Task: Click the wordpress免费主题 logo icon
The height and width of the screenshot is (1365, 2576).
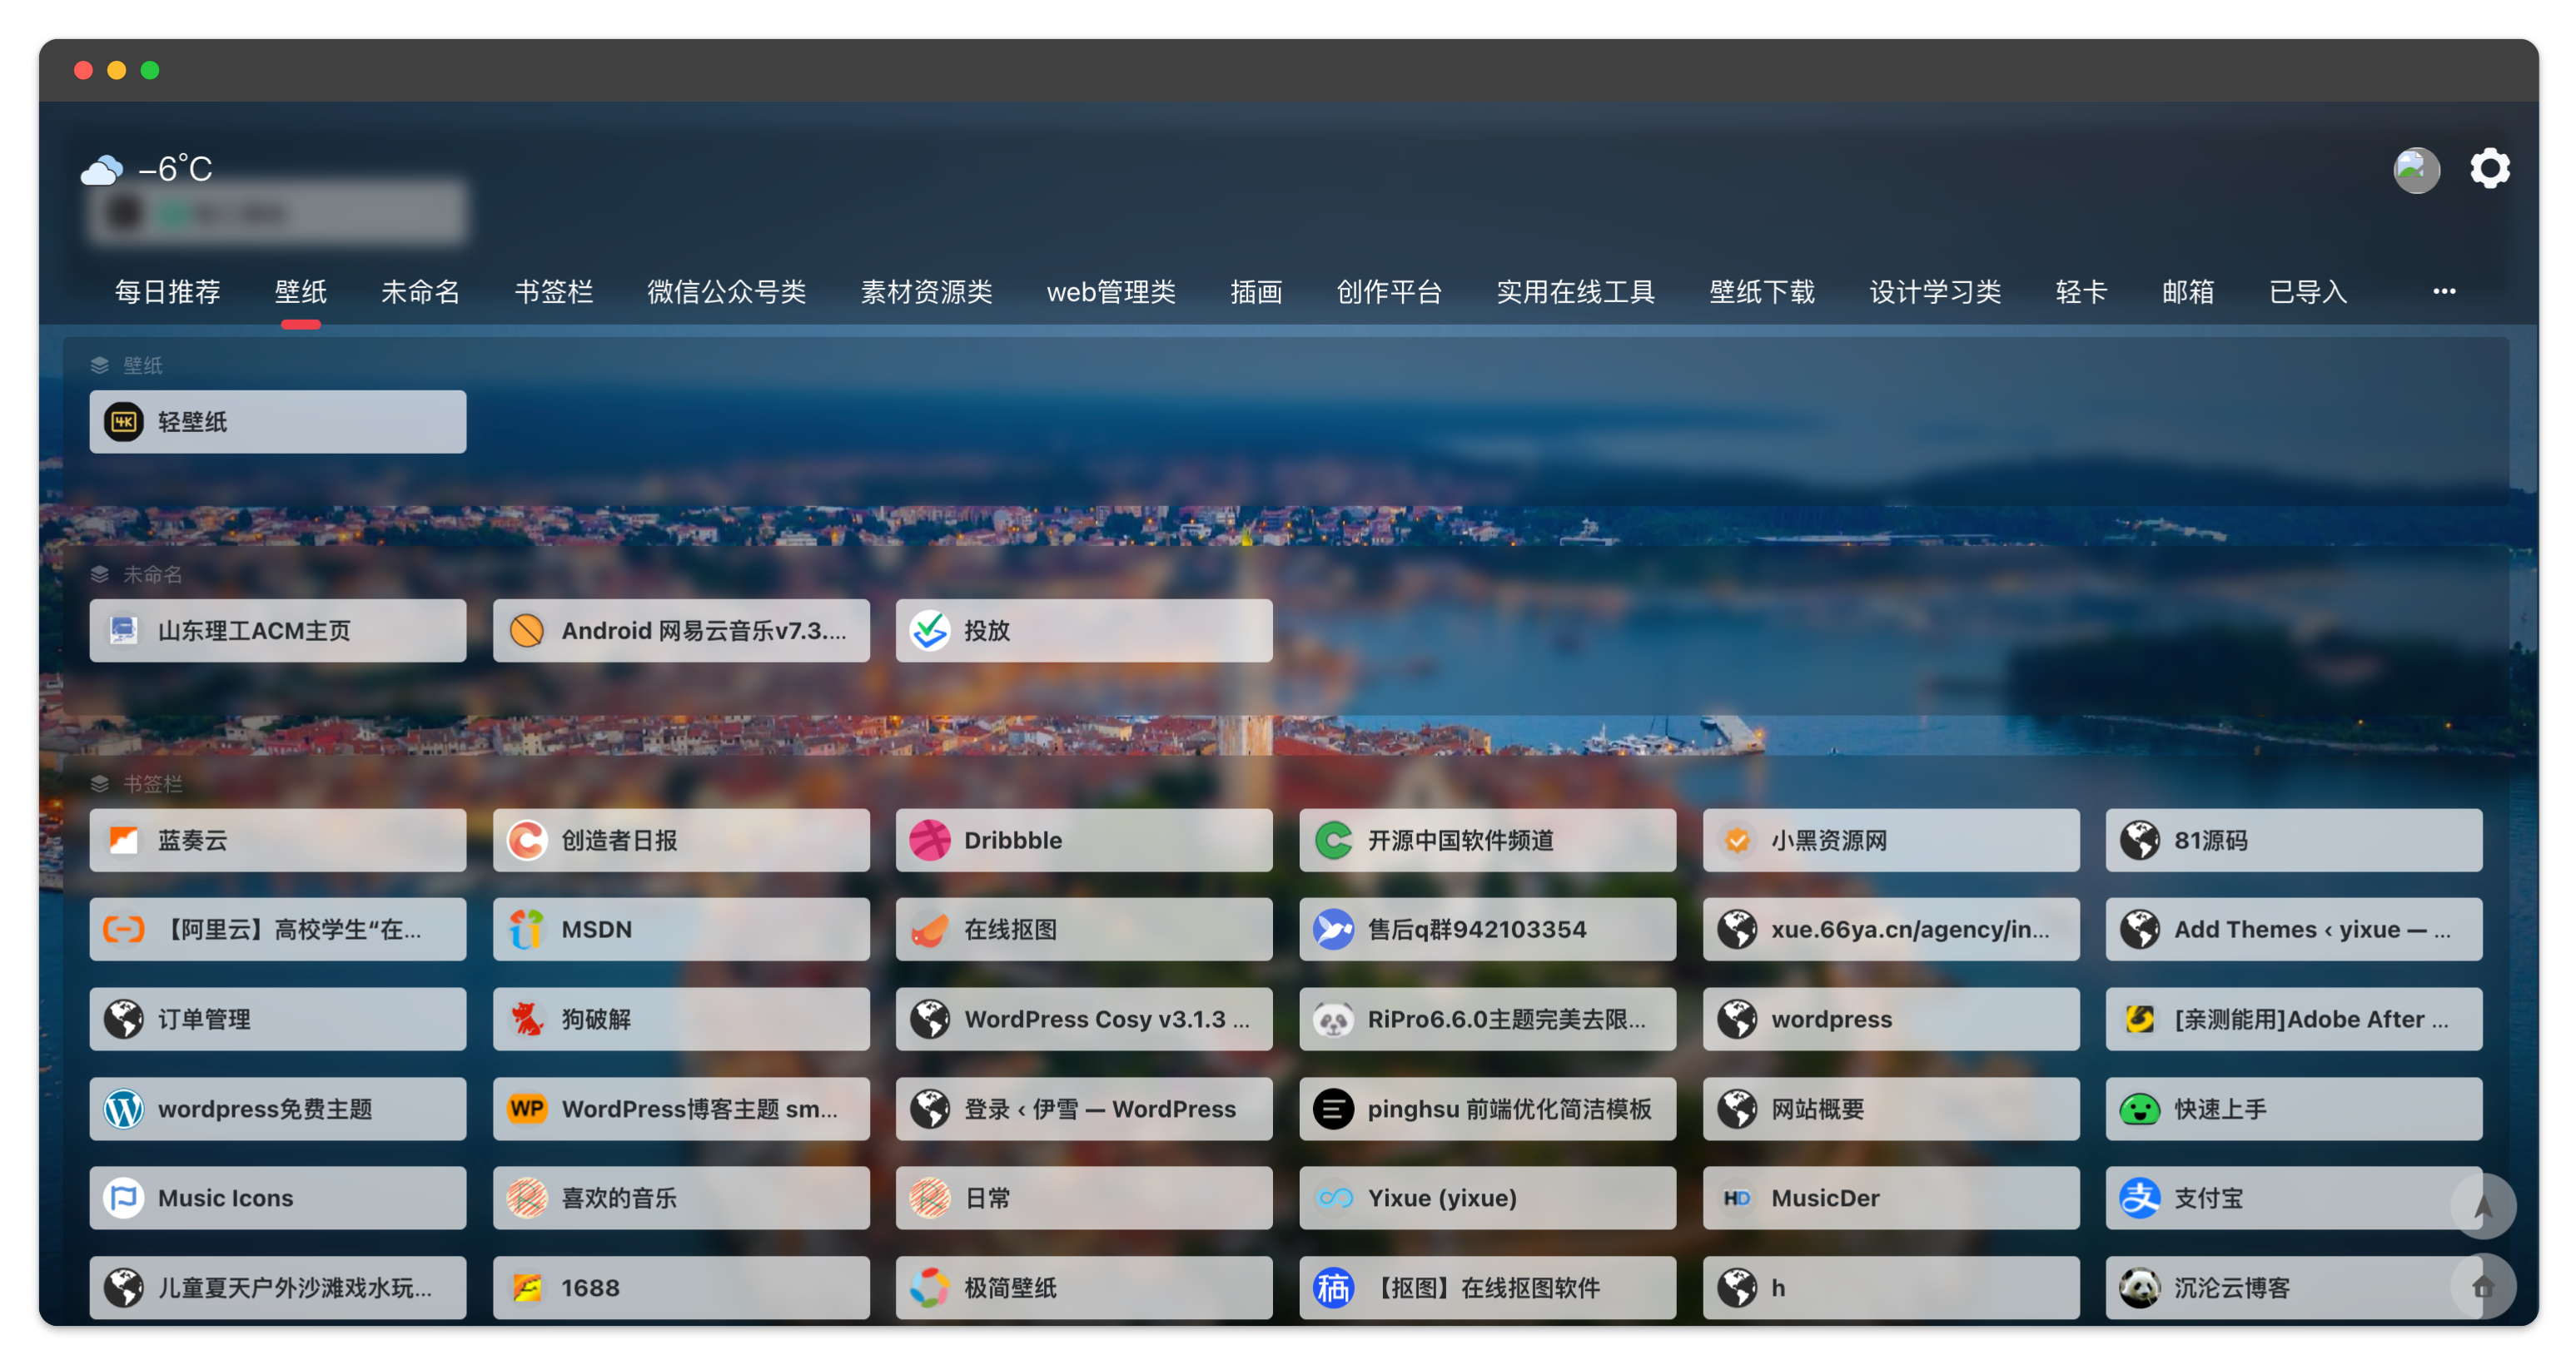Action: point(124,1109)
